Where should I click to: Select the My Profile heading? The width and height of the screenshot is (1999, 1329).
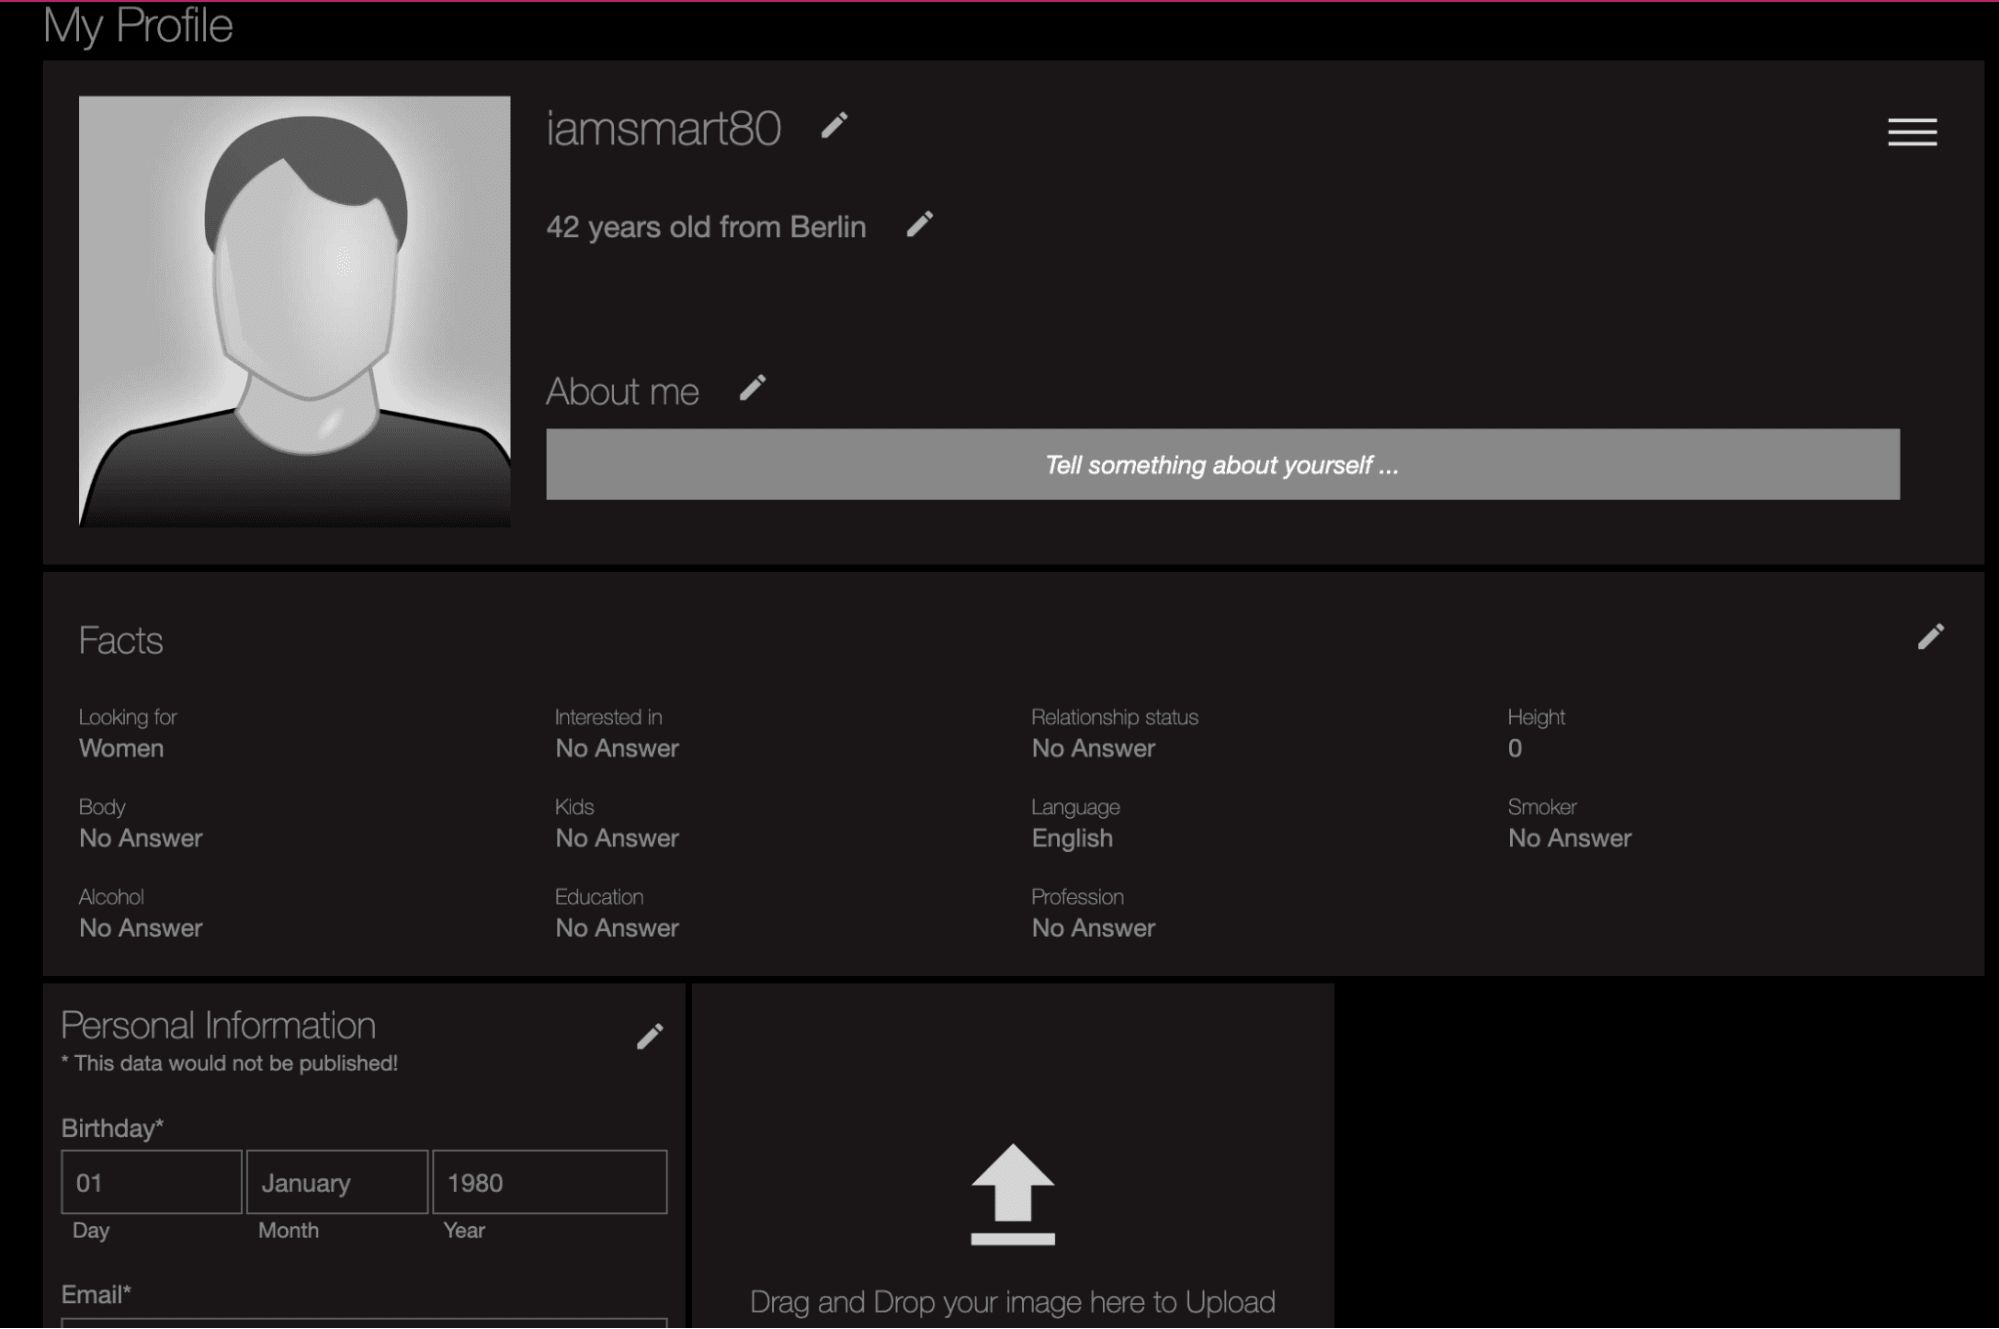138,27
